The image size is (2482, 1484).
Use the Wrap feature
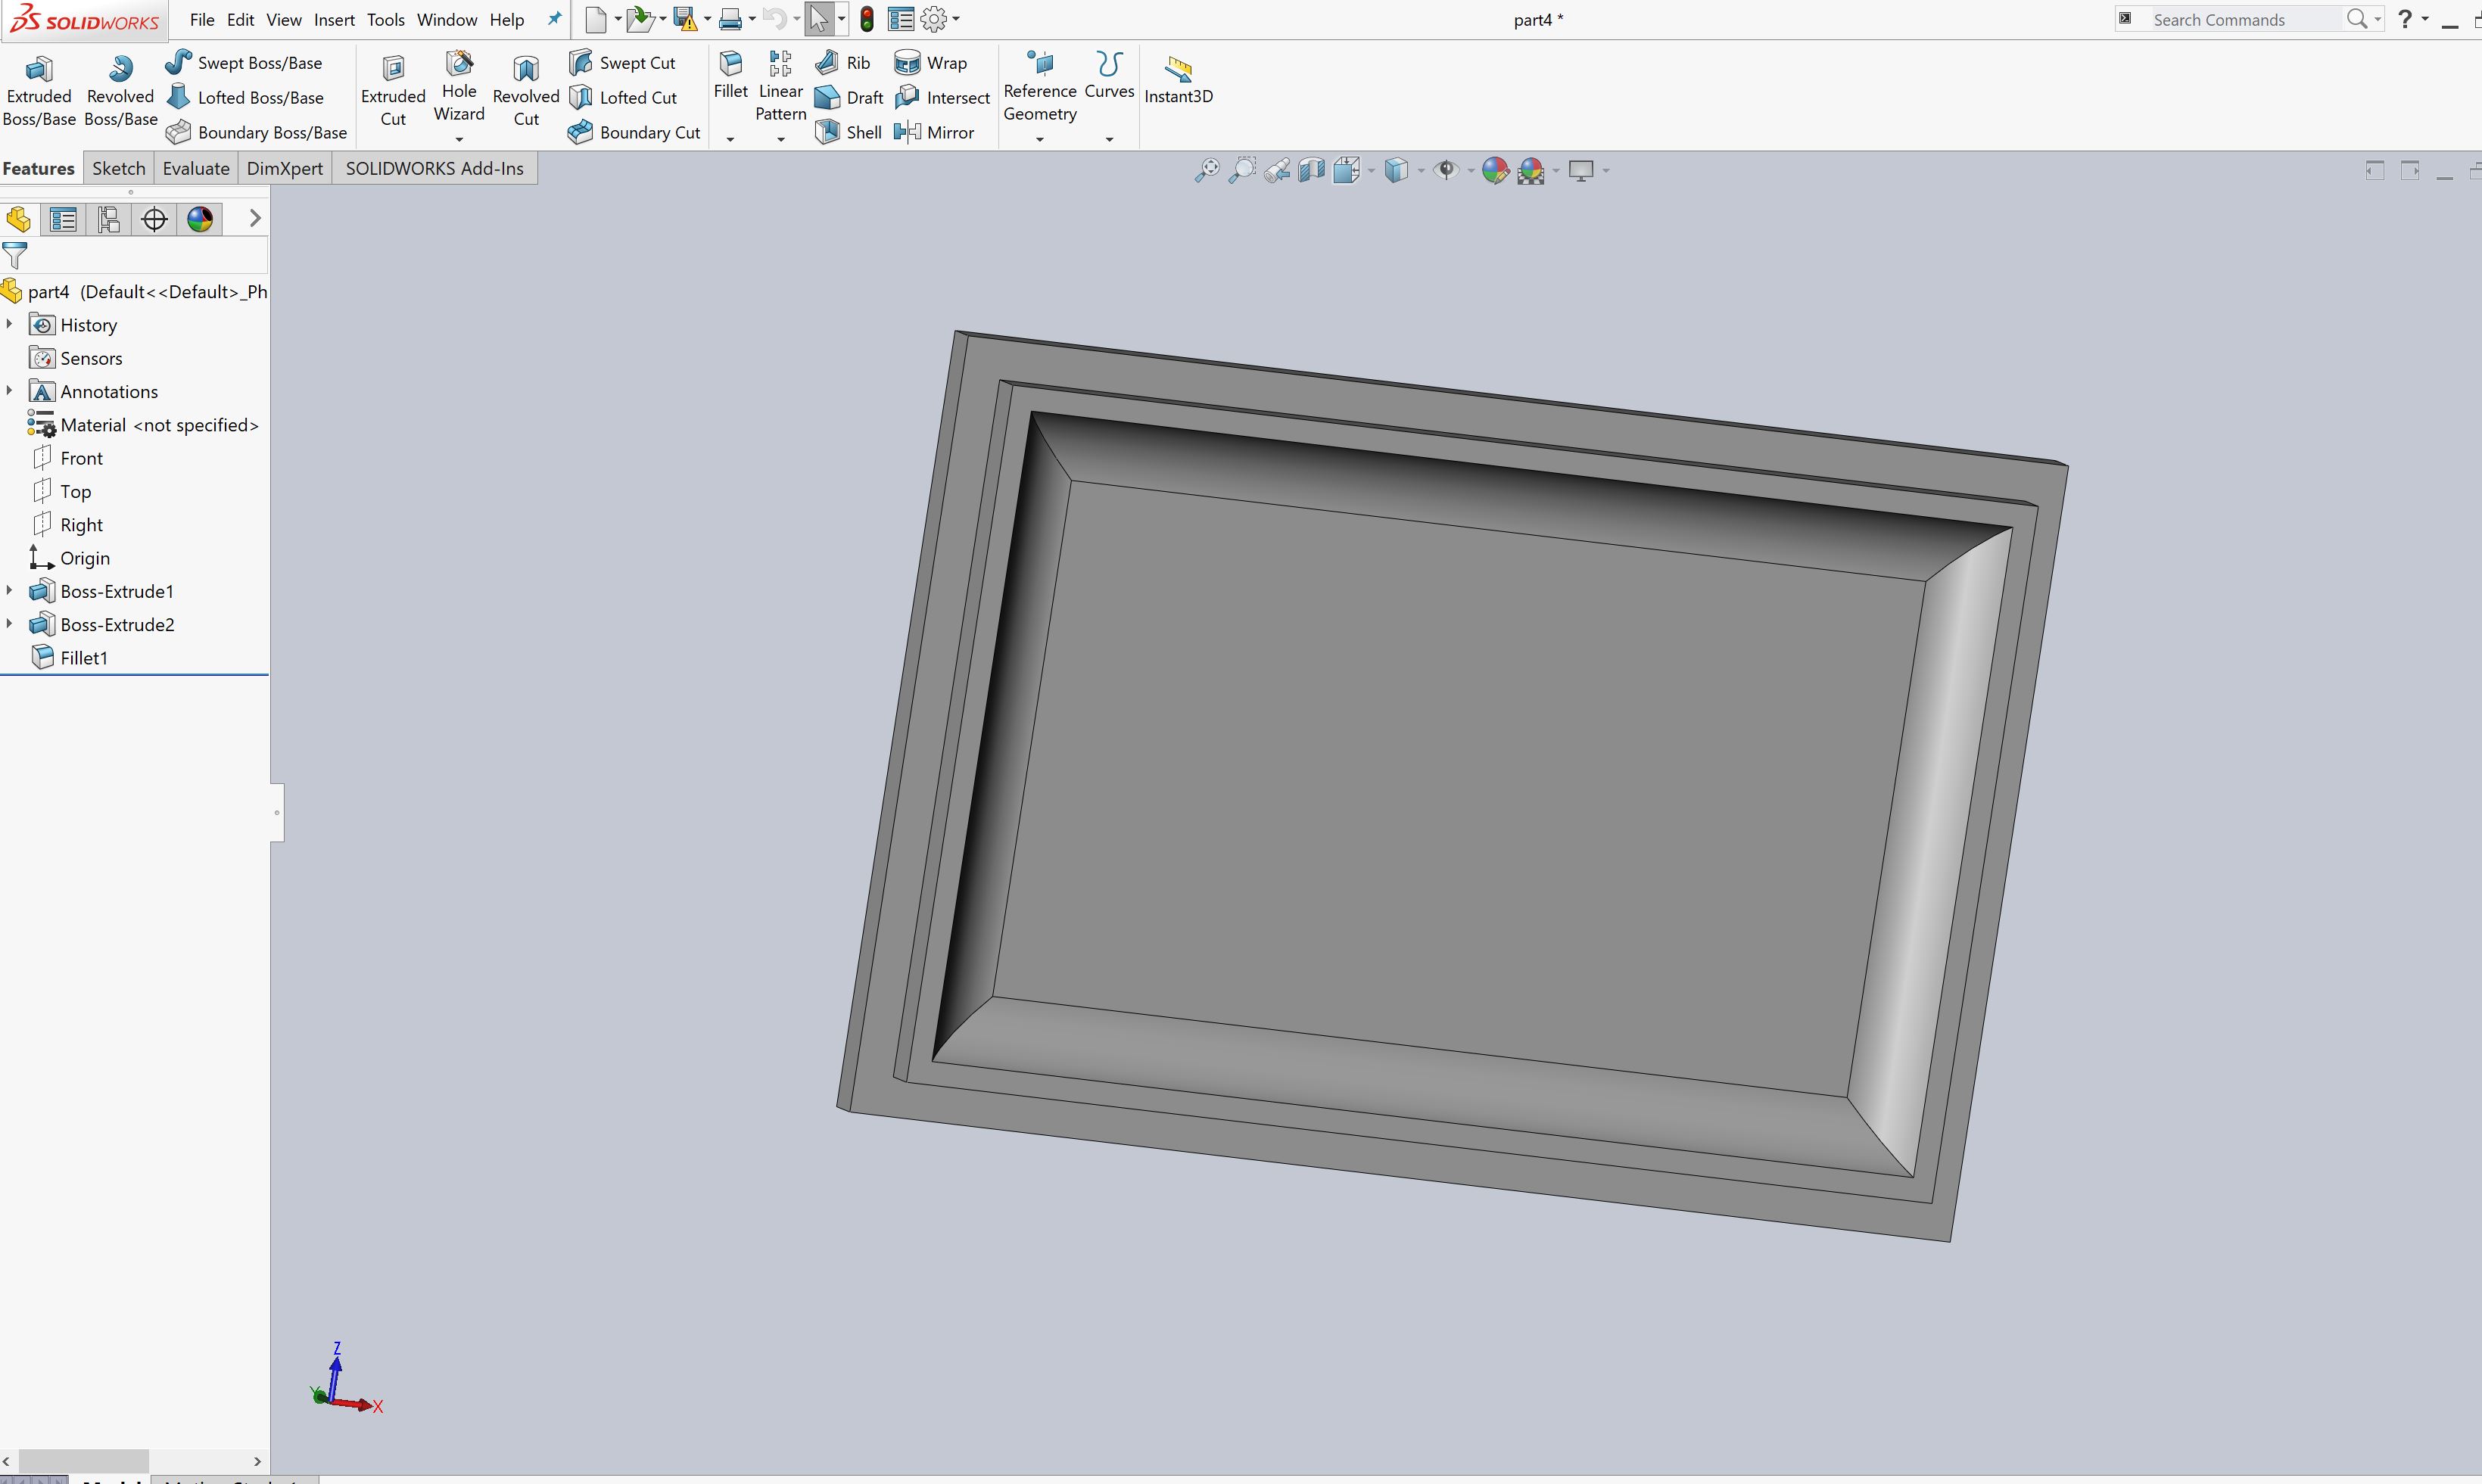tap(930, 62)
